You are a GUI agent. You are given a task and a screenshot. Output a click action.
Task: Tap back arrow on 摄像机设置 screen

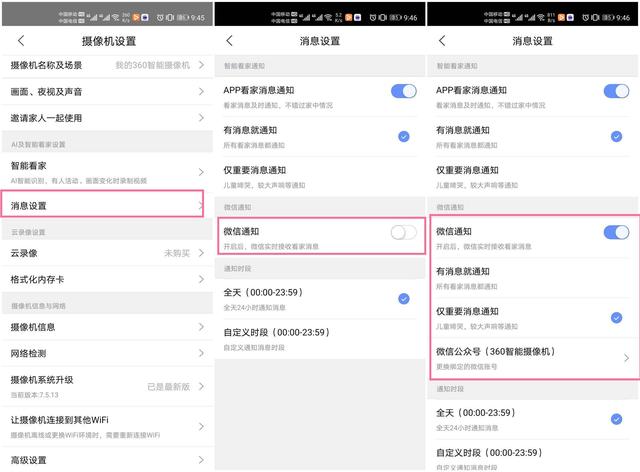[21, 40]
